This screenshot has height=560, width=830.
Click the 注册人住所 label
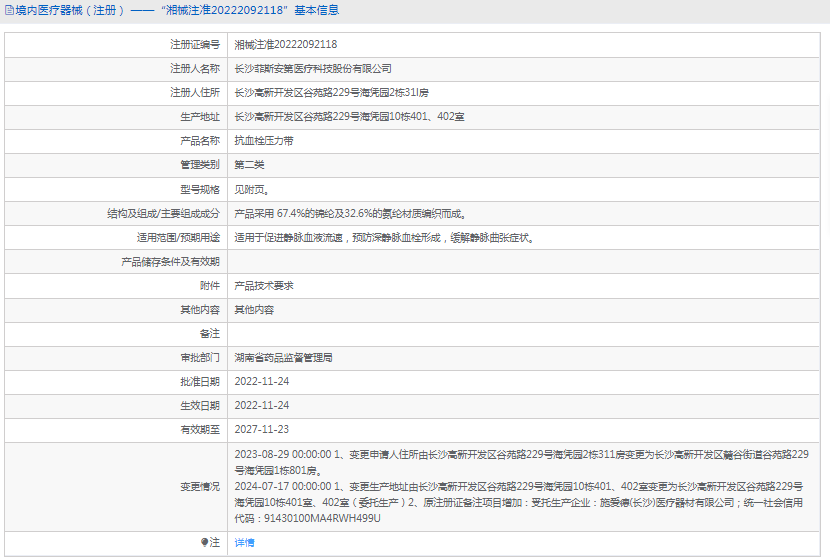tap(195, 93)
